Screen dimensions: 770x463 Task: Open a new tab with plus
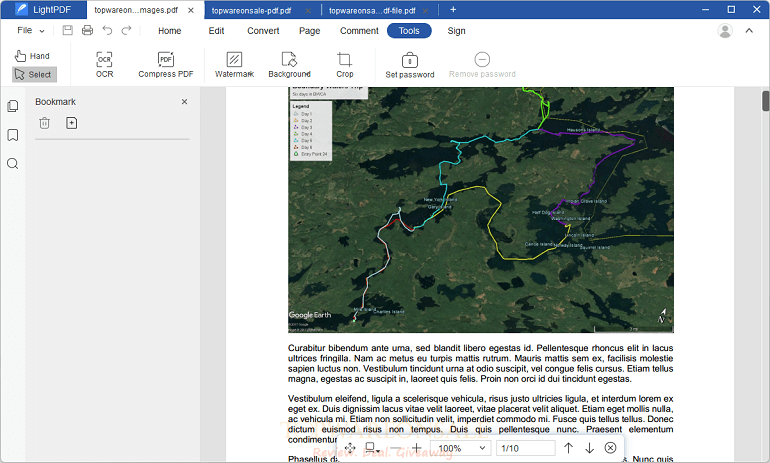[453, 9]
